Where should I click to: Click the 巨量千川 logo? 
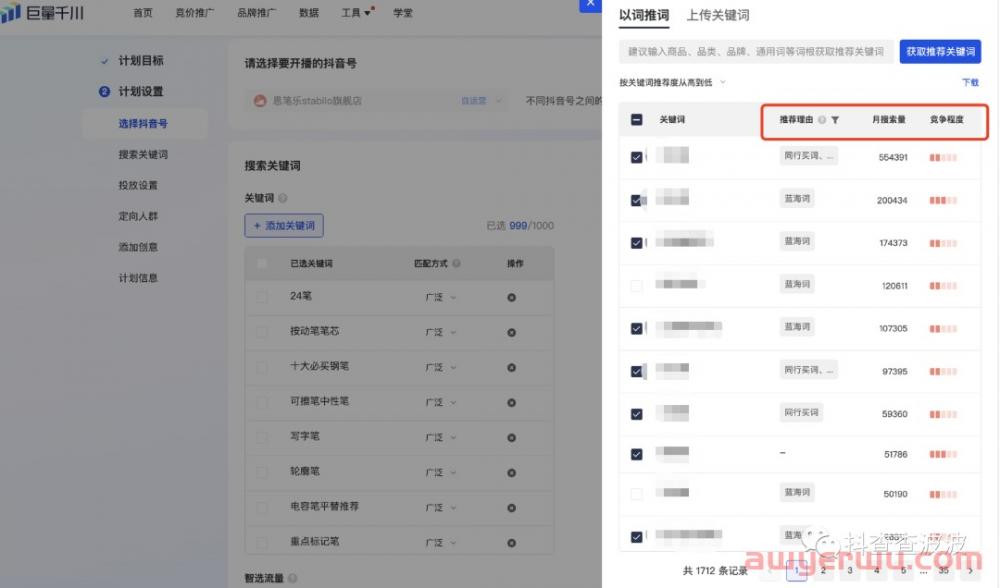pyautogui.click(x=42, y=13)
